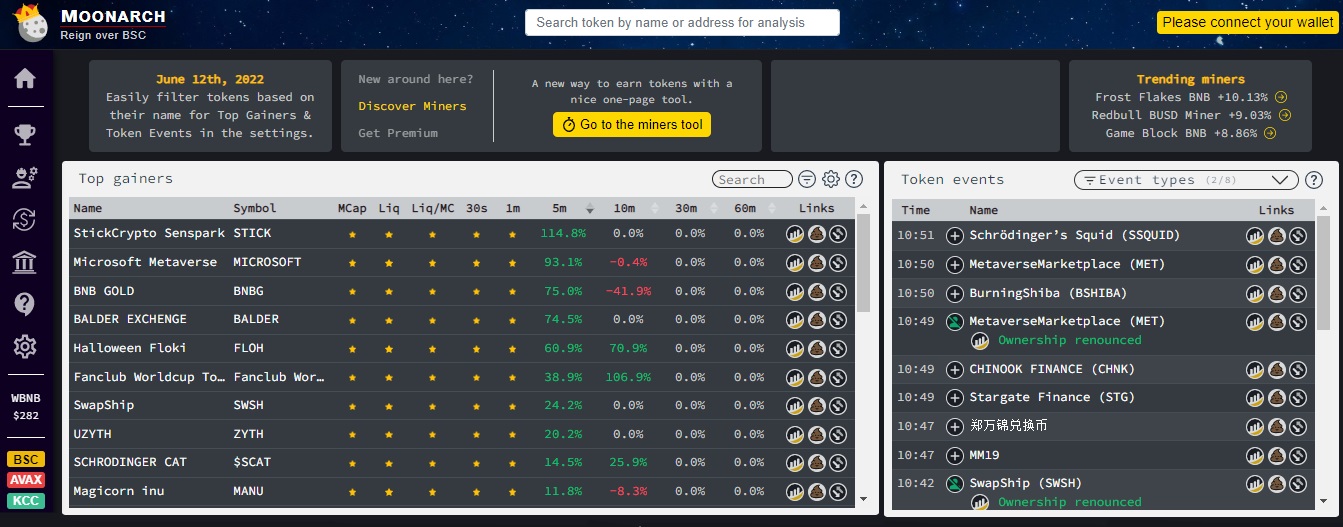This screenshot has height=527, width=1343.
Task: Open the swap icon link for SwapShip gainer row
Action: [838, 406]
